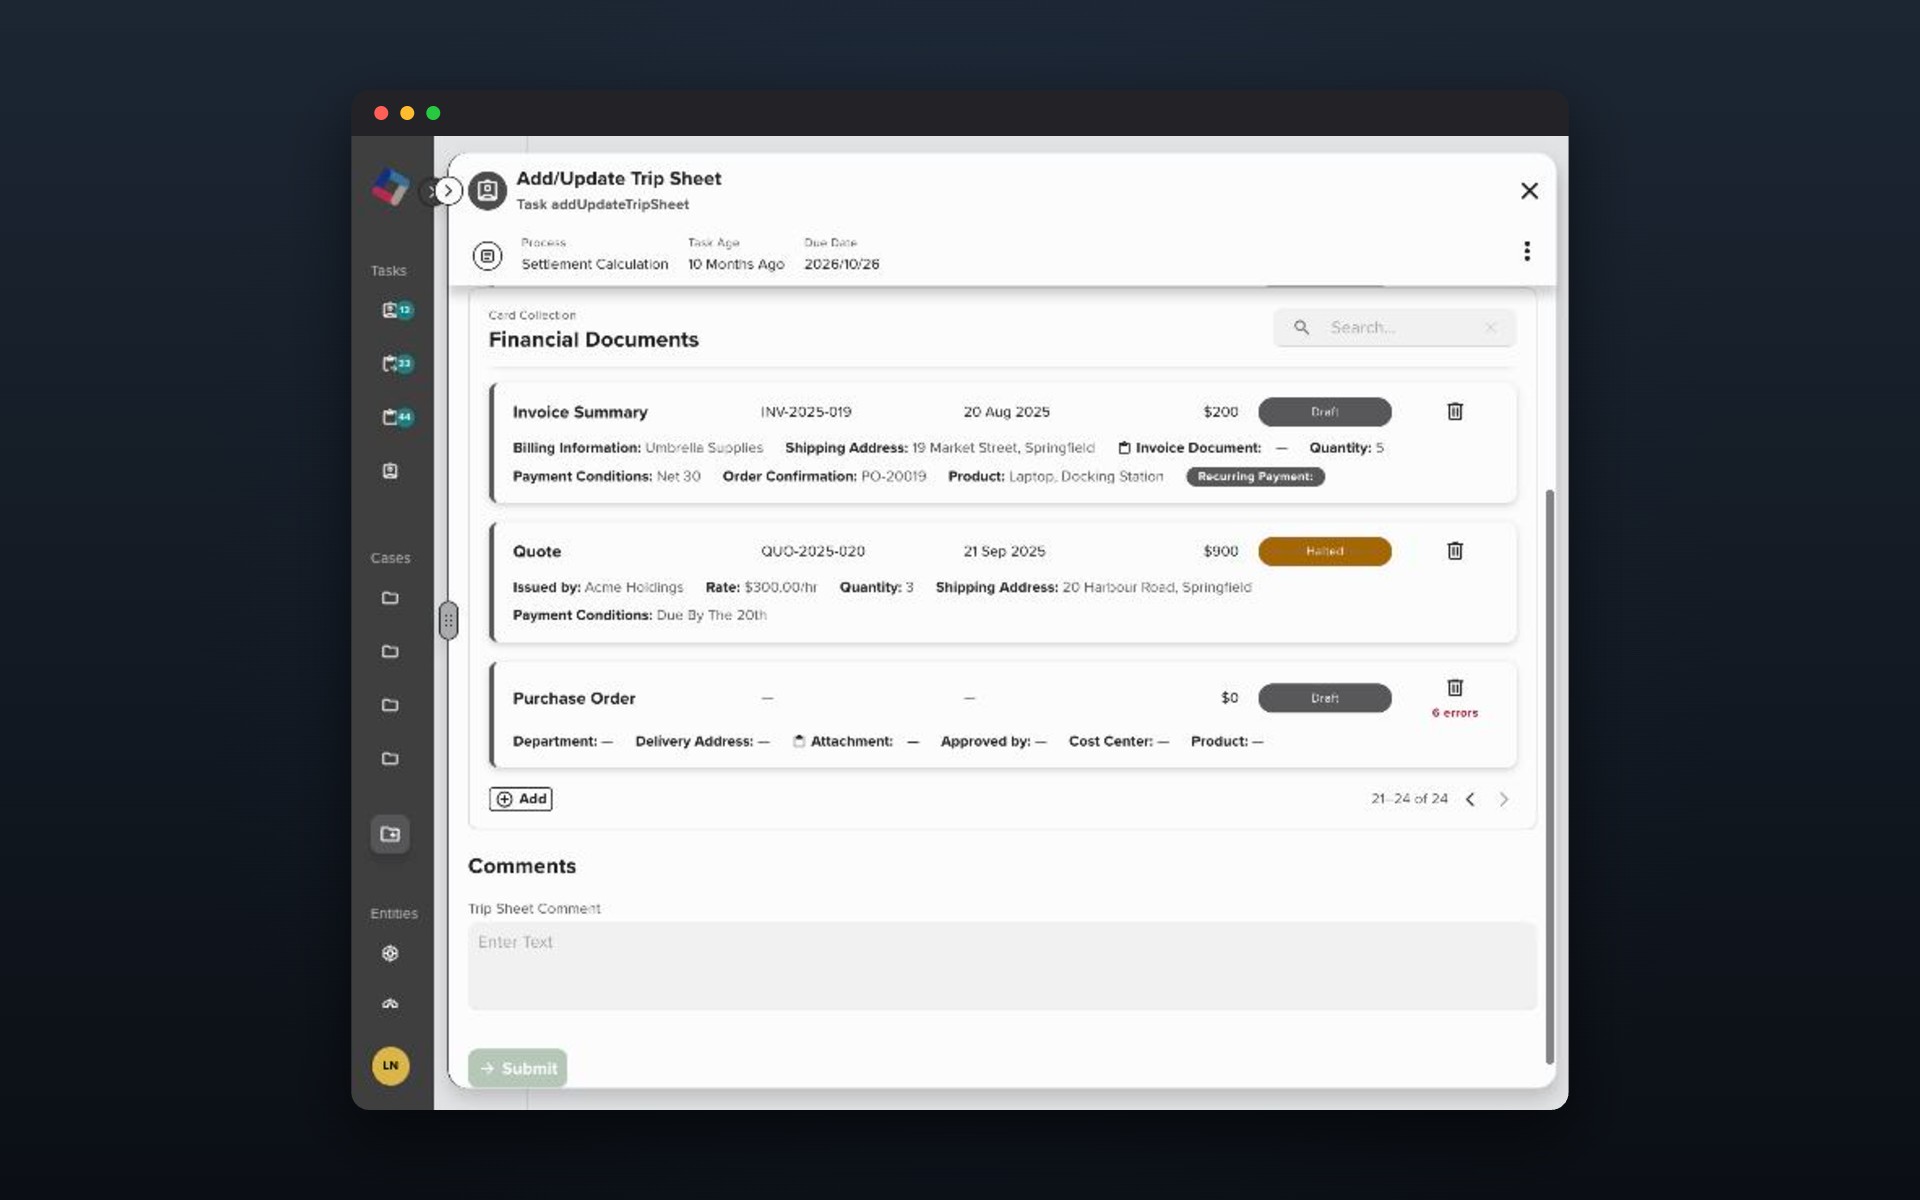1920x1200 pixels.
Task: Clear the Financial Documents search field
Action: pos(1490,327)
